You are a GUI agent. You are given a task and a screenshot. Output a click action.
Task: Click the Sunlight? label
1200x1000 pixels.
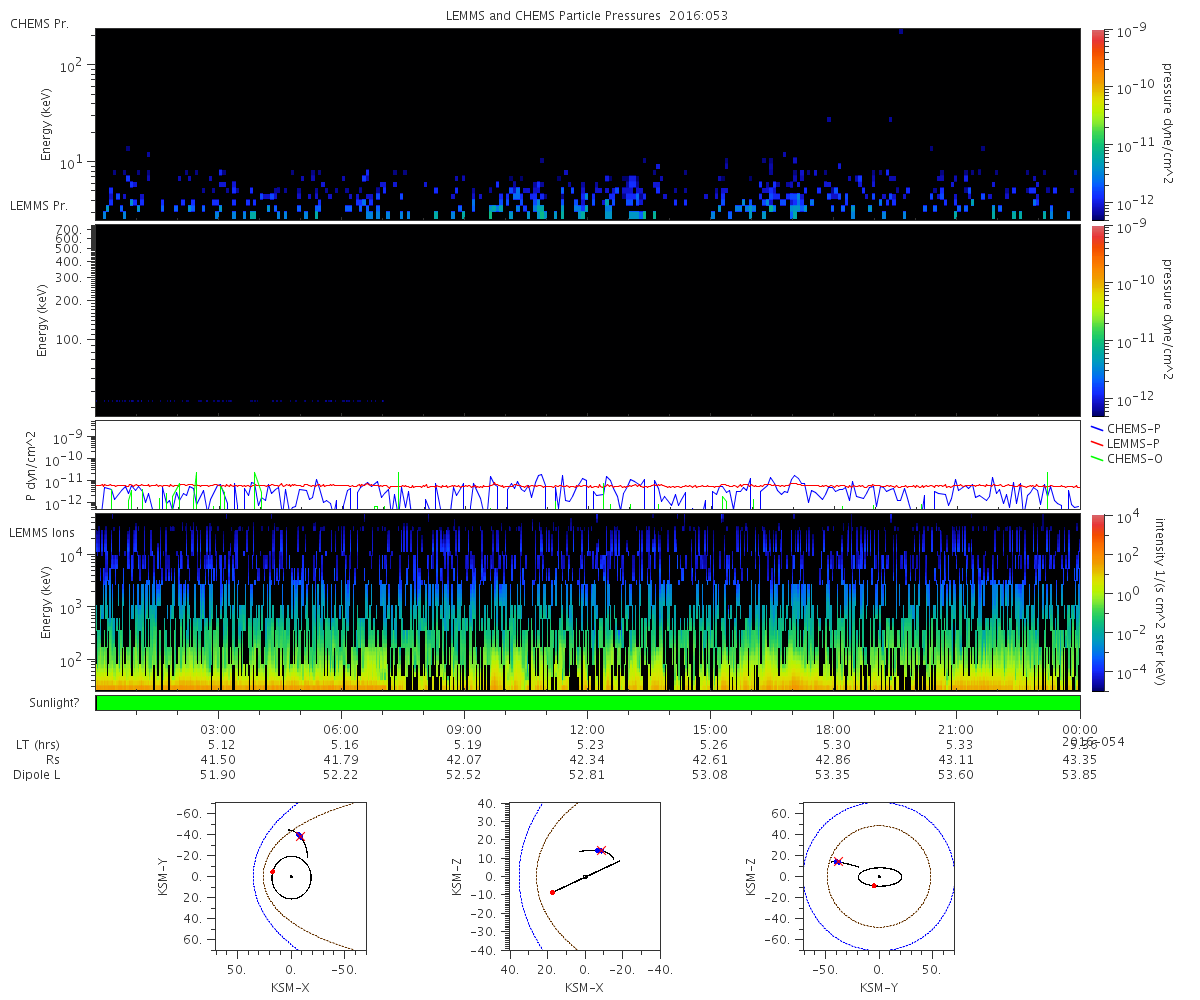click(x=45, y=703)
